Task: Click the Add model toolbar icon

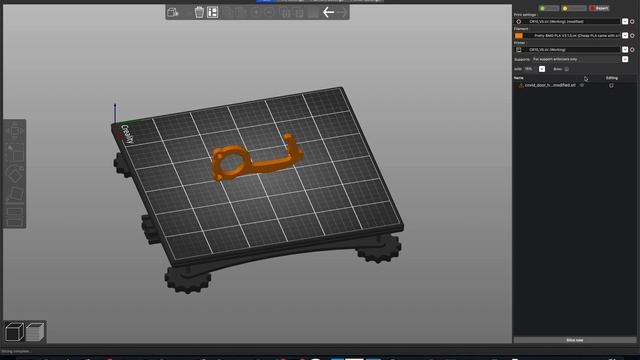Action: point(173,12)
